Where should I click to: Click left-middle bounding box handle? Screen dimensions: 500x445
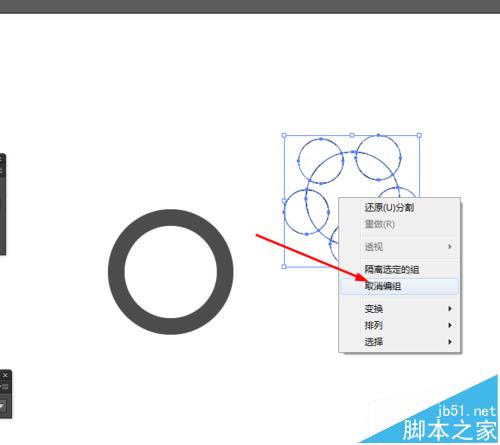click(284, 201)
